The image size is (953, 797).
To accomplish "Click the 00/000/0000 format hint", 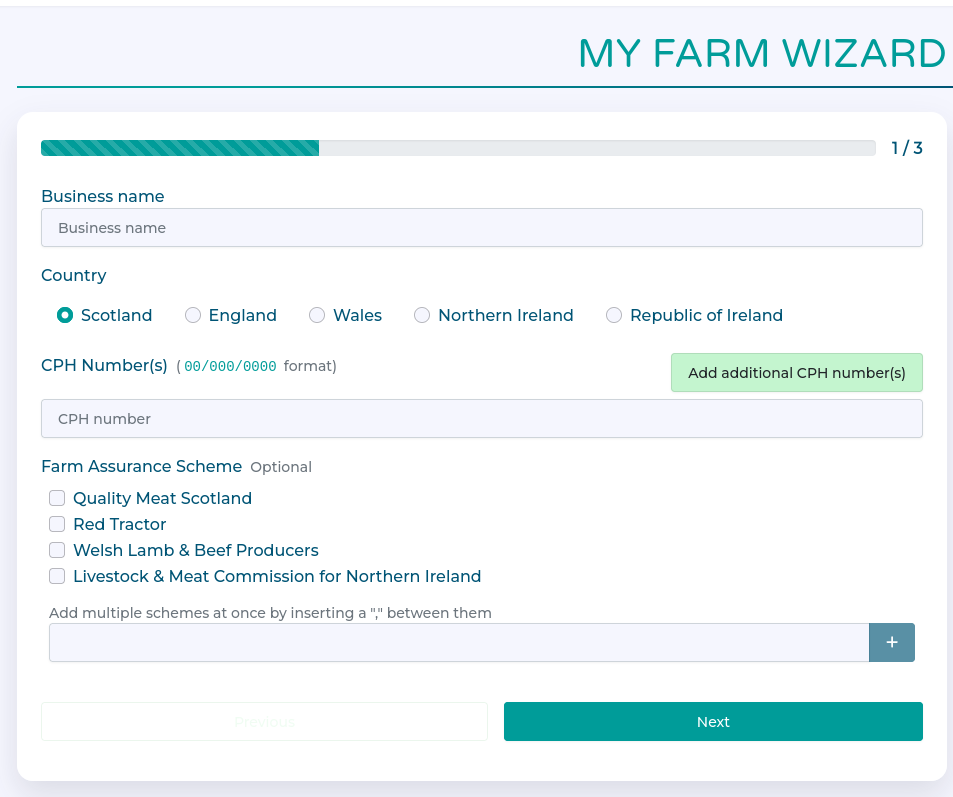I will tap(230, 367).
